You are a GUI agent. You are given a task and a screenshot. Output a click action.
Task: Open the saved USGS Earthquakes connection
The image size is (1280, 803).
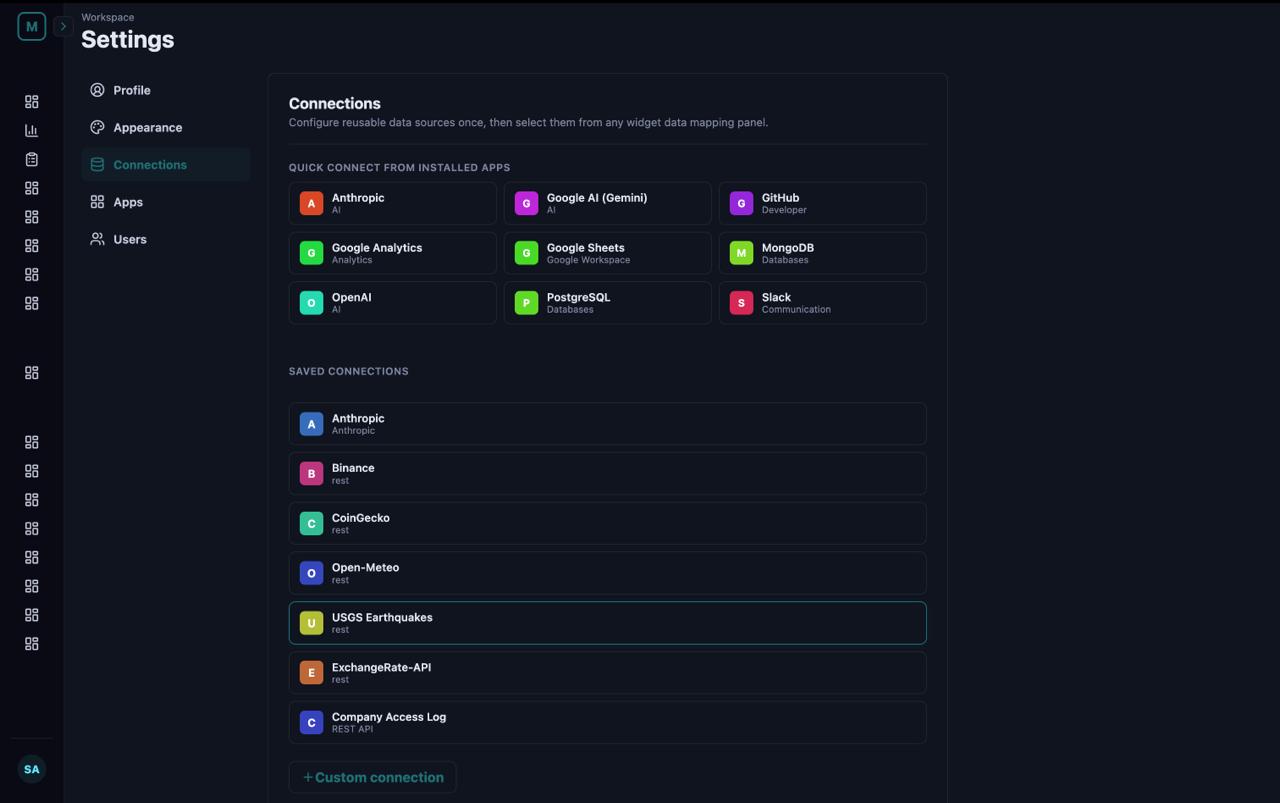(x=607, y=623)
